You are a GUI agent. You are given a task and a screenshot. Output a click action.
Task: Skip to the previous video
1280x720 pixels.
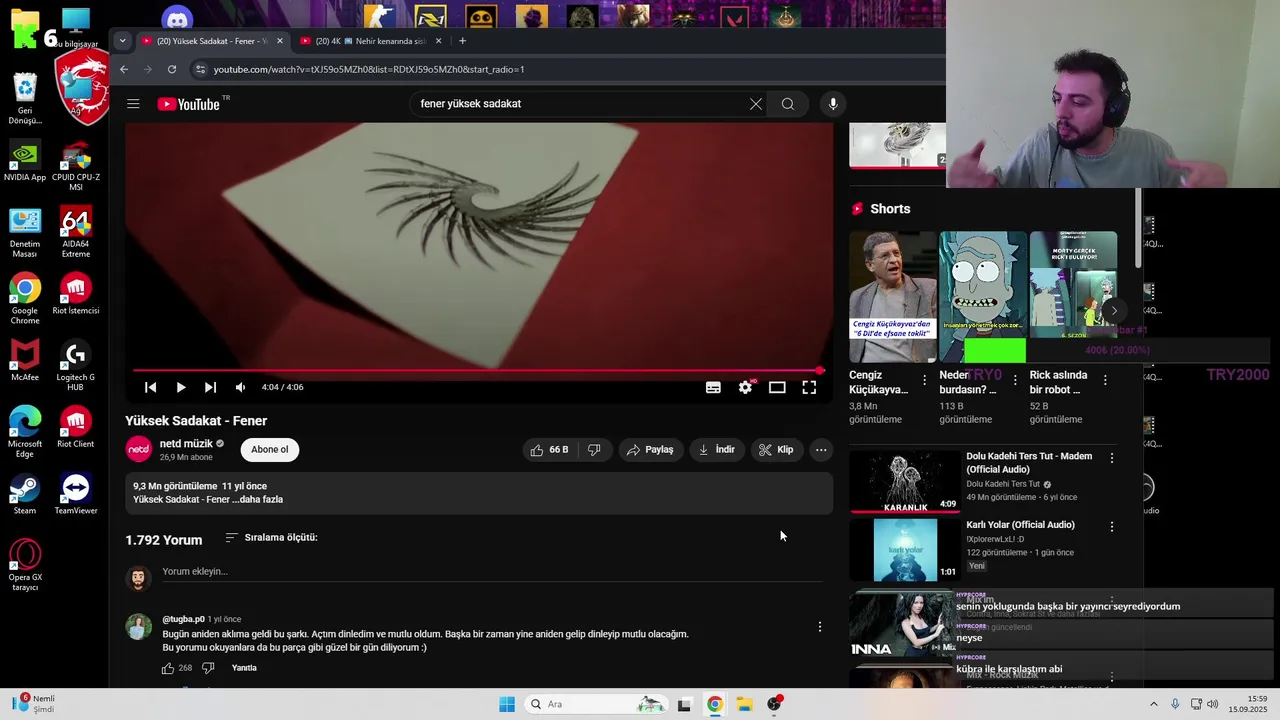coord(150,387)
